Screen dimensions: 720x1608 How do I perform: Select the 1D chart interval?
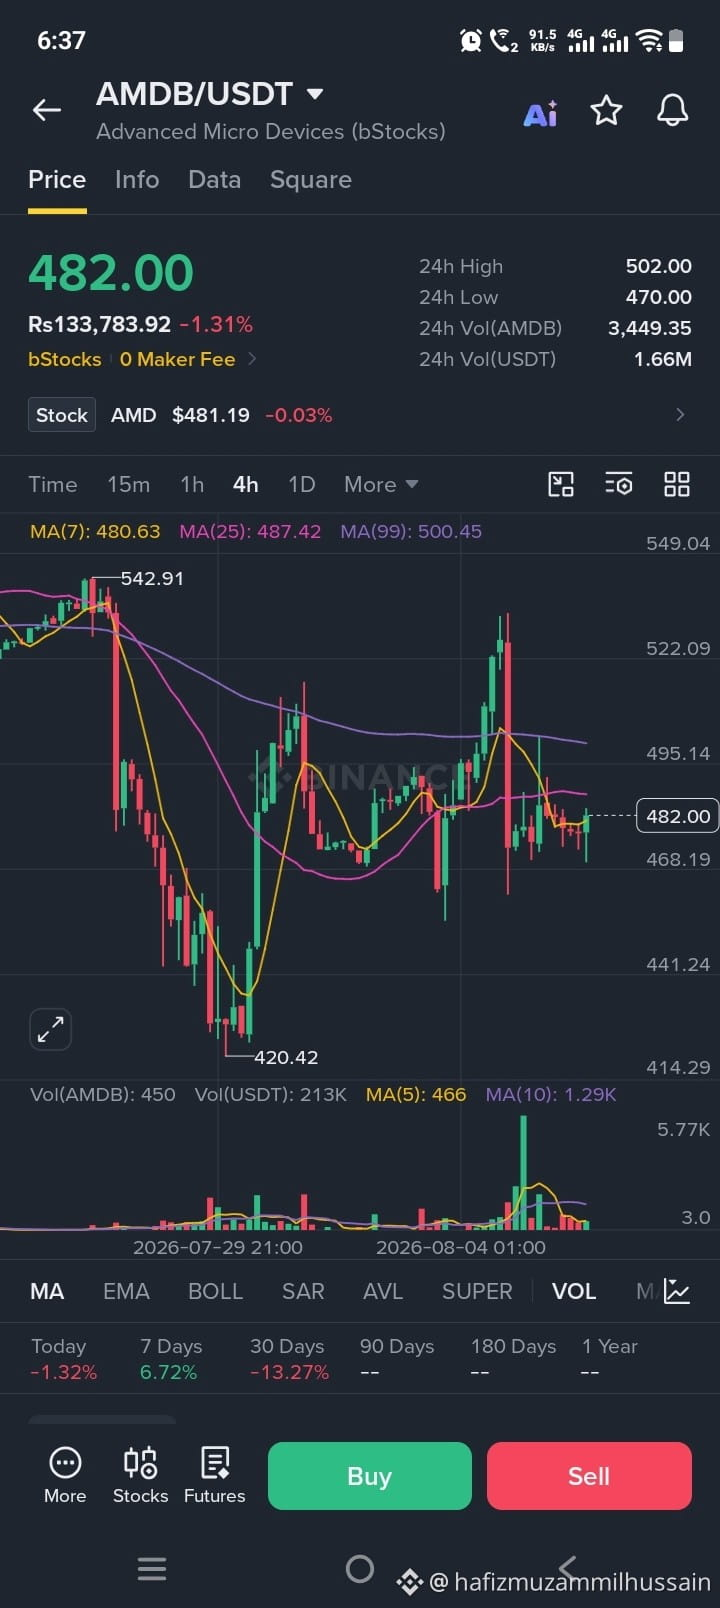[x=302, y=484]
